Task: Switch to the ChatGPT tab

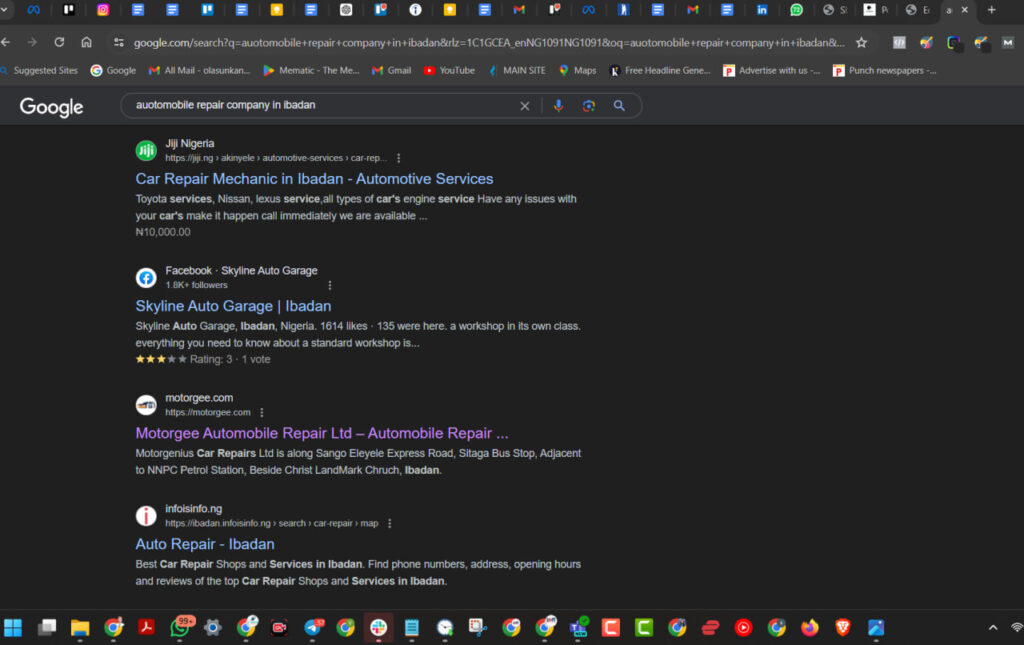Action: point(346,10)
